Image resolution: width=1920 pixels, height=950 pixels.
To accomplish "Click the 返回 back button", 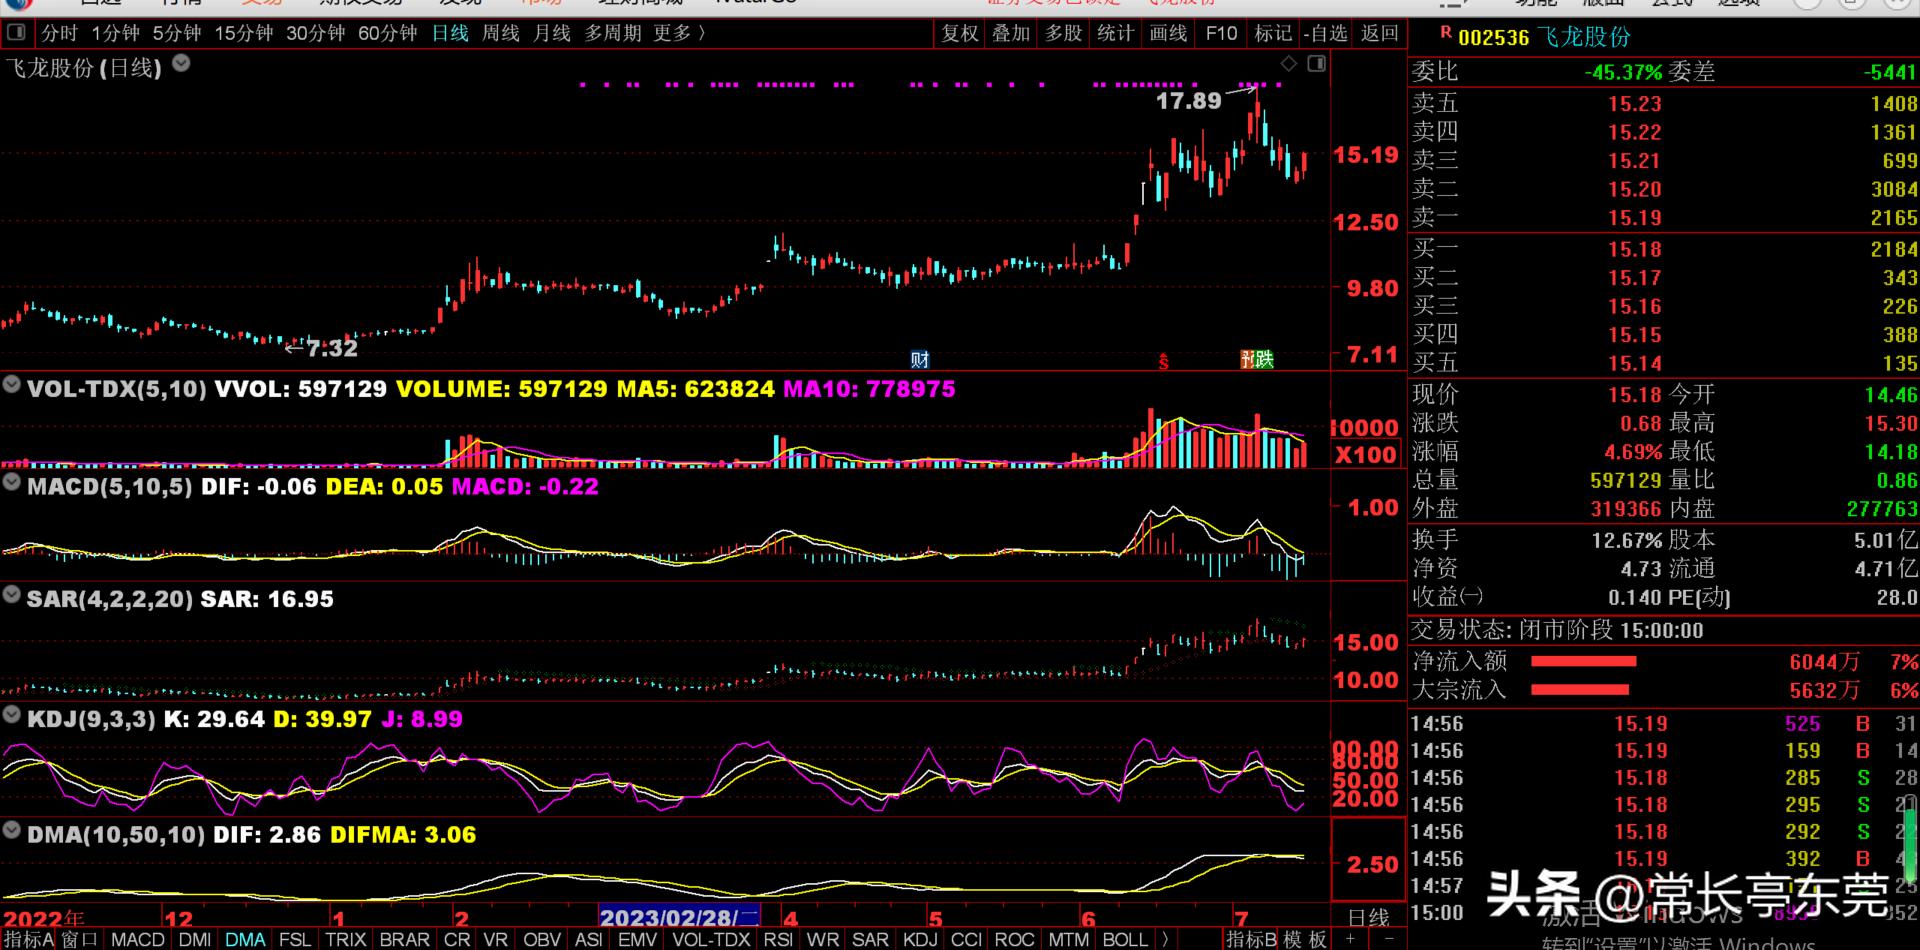I will [1380, 33].
